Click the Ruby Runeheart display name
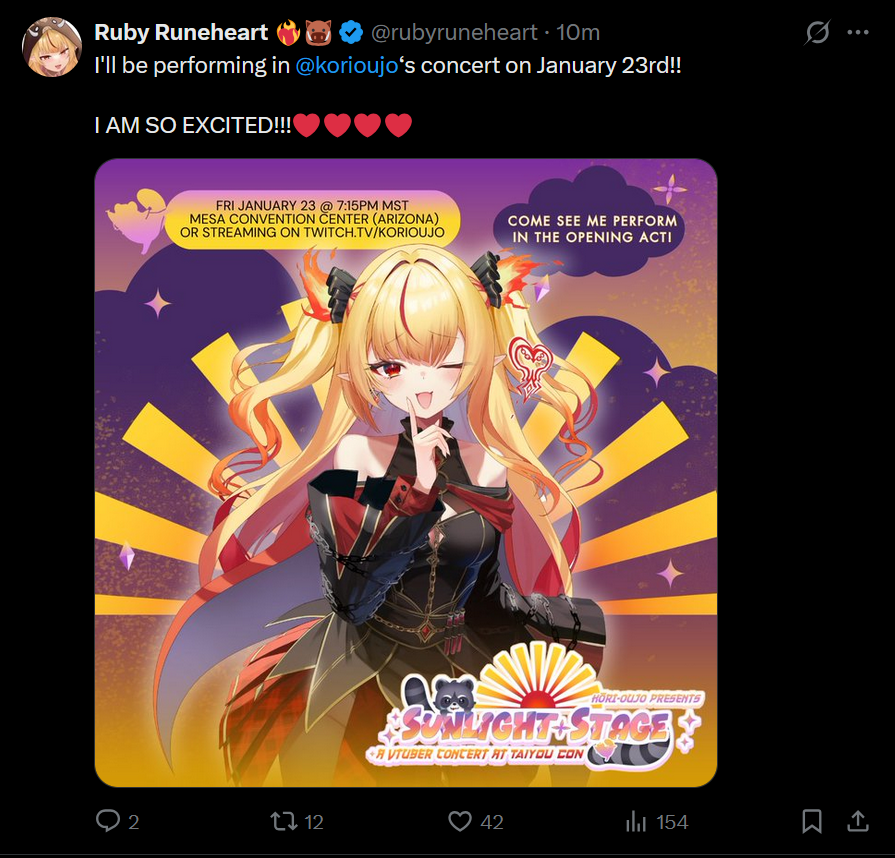The height and width of the screenshot is (858, 895). pyautogui.click(x=181, y=33)
